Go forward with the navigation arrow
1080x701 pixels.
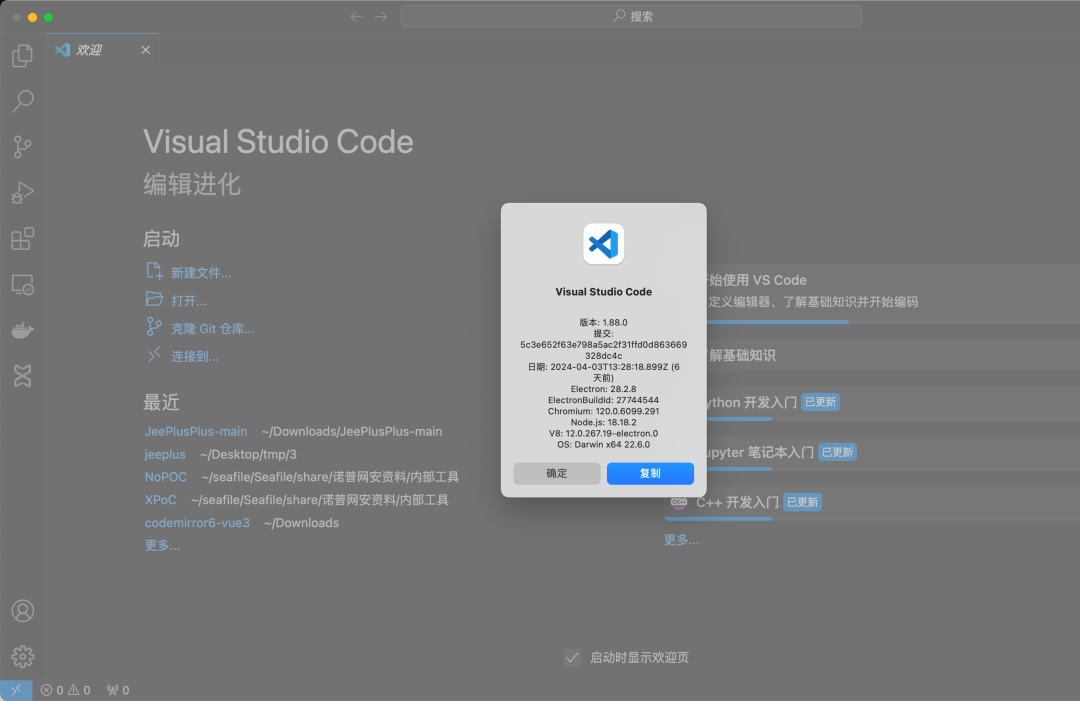[x=382, y=17]
